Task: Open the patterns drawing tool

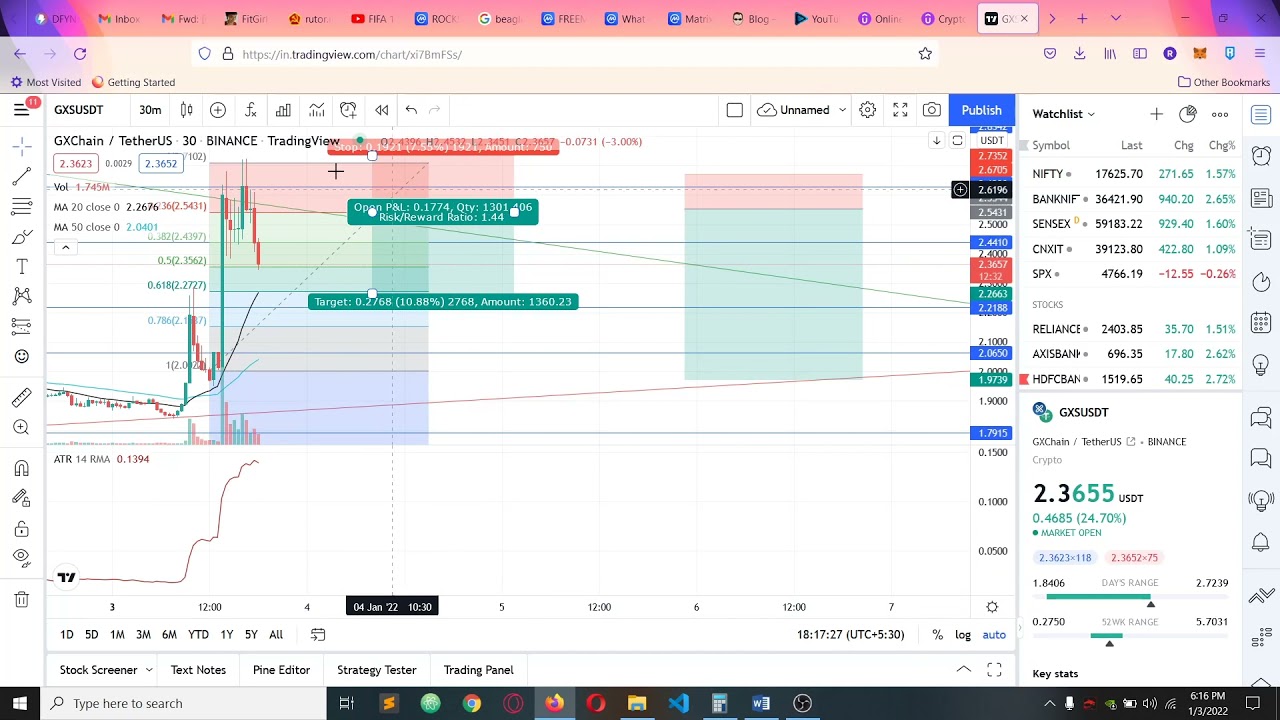Action: coord(21,296)
